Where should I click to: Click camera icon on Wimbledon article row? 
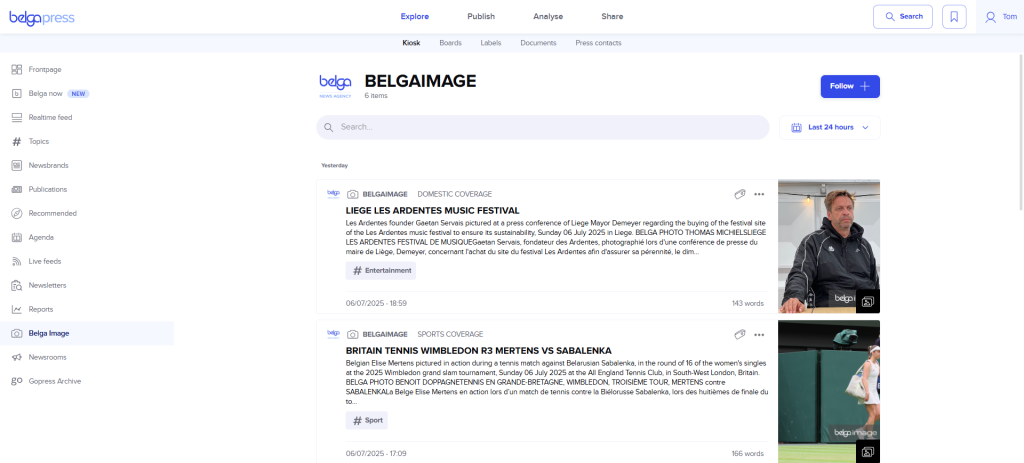(x=353, y=334)
